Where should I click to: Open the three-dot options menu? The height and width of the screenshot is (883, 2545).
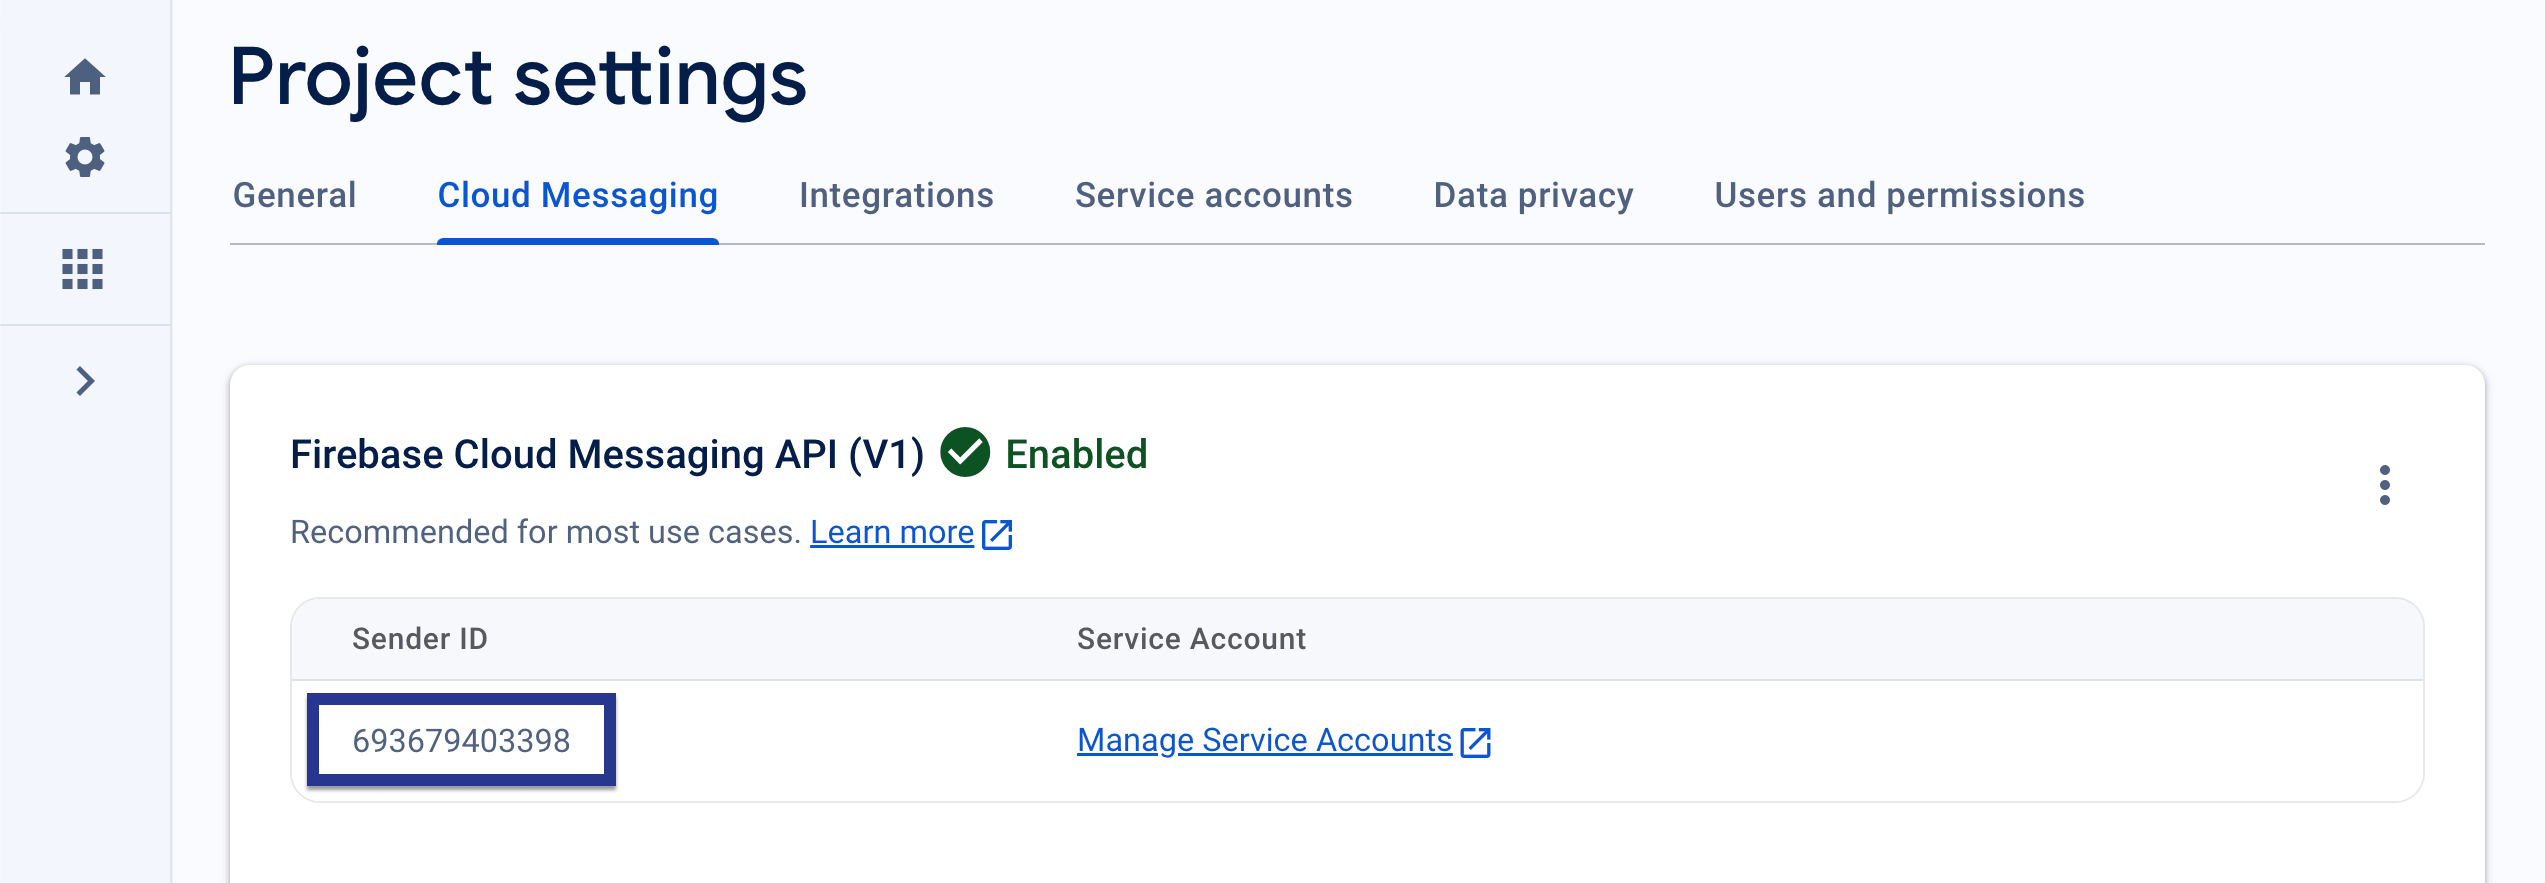click(2384, 485)
